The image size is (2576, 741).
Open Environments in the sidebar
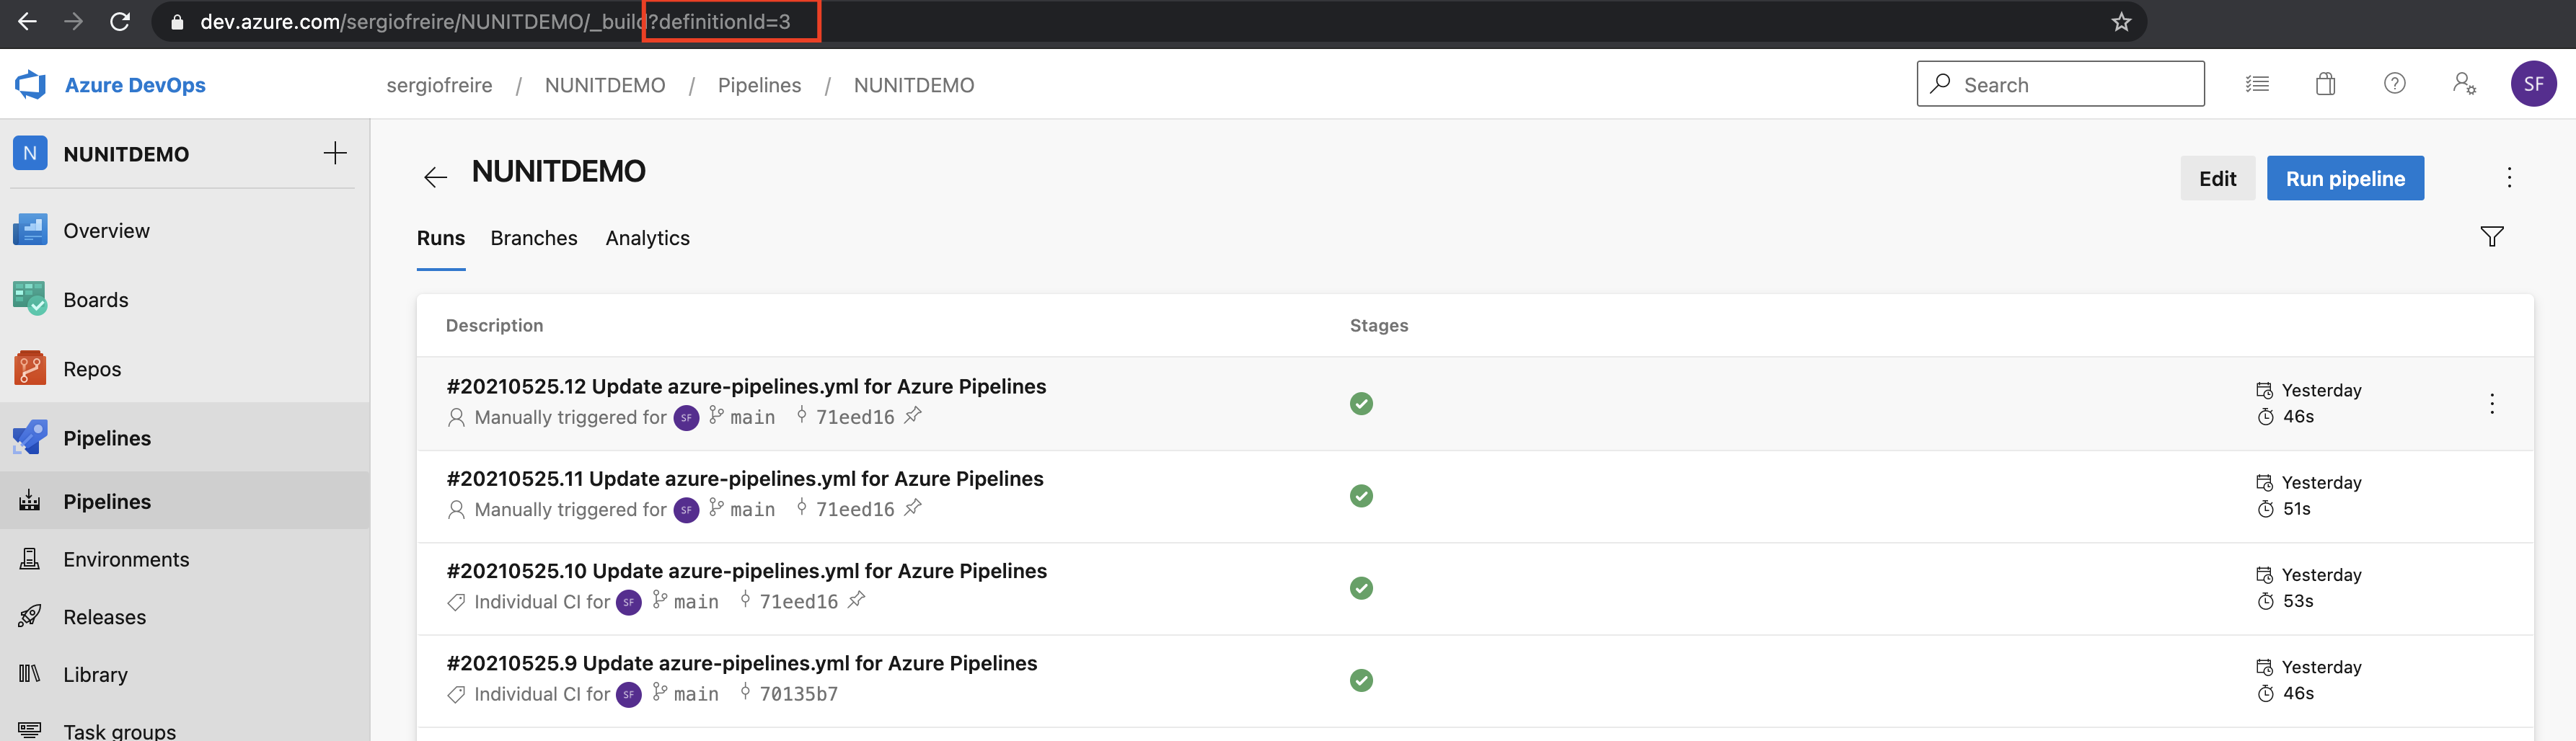pos(185,559)
